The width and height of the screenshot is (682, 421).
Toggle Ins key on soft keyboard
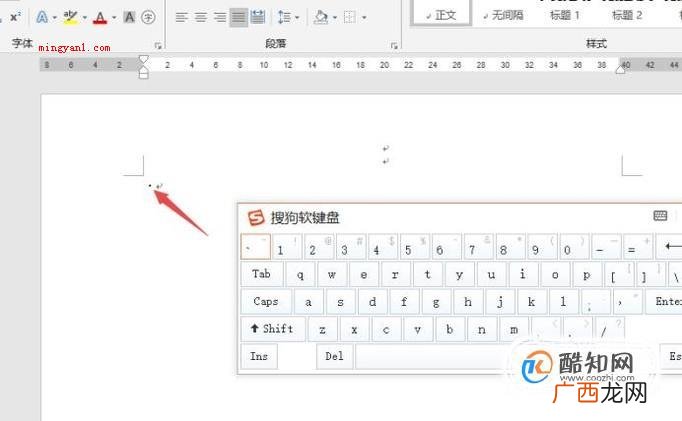[259, 356]
